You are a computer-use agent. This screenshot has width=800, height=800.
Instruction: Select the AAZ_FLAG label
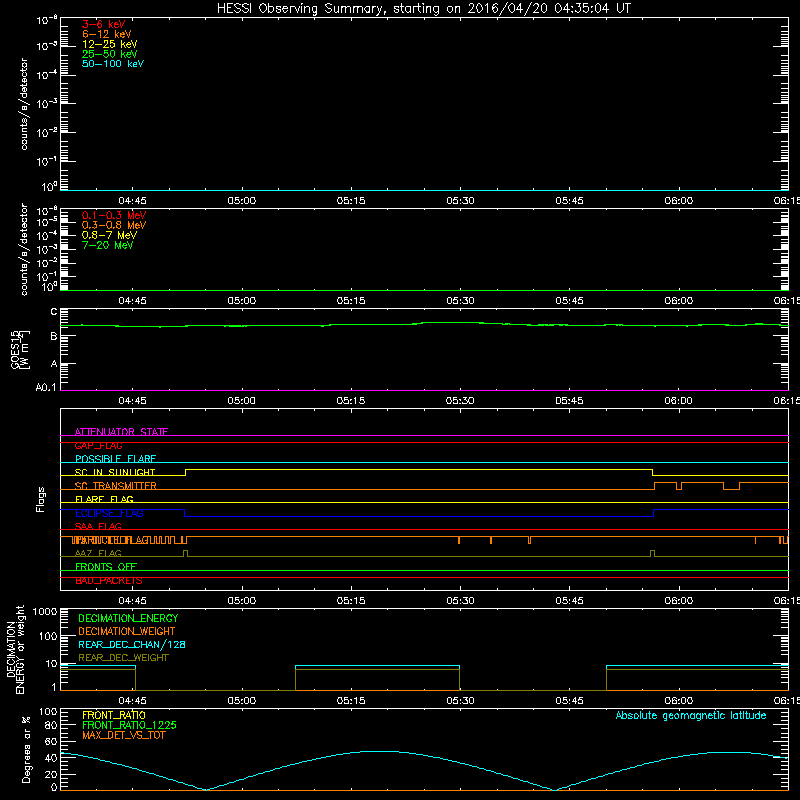coord(98,553)
